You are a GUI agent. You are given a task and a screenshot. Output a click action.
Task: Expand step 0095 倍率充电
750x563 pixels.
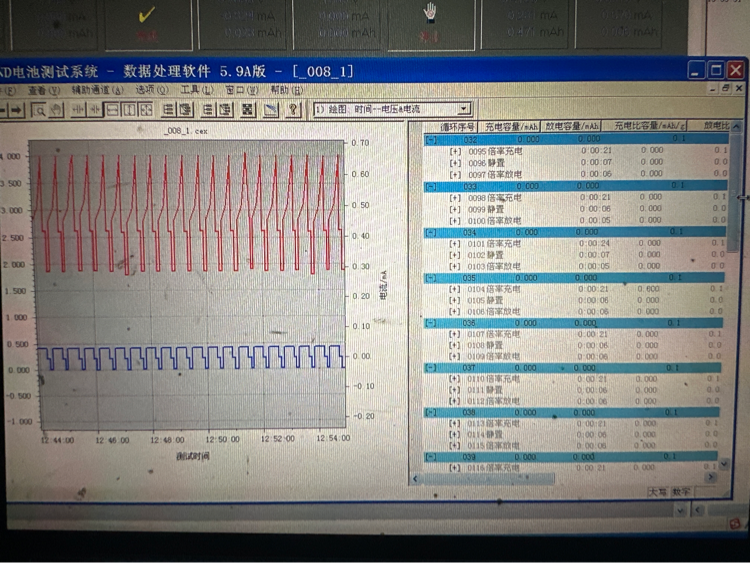pyautogui.click(x=454, y=151)
